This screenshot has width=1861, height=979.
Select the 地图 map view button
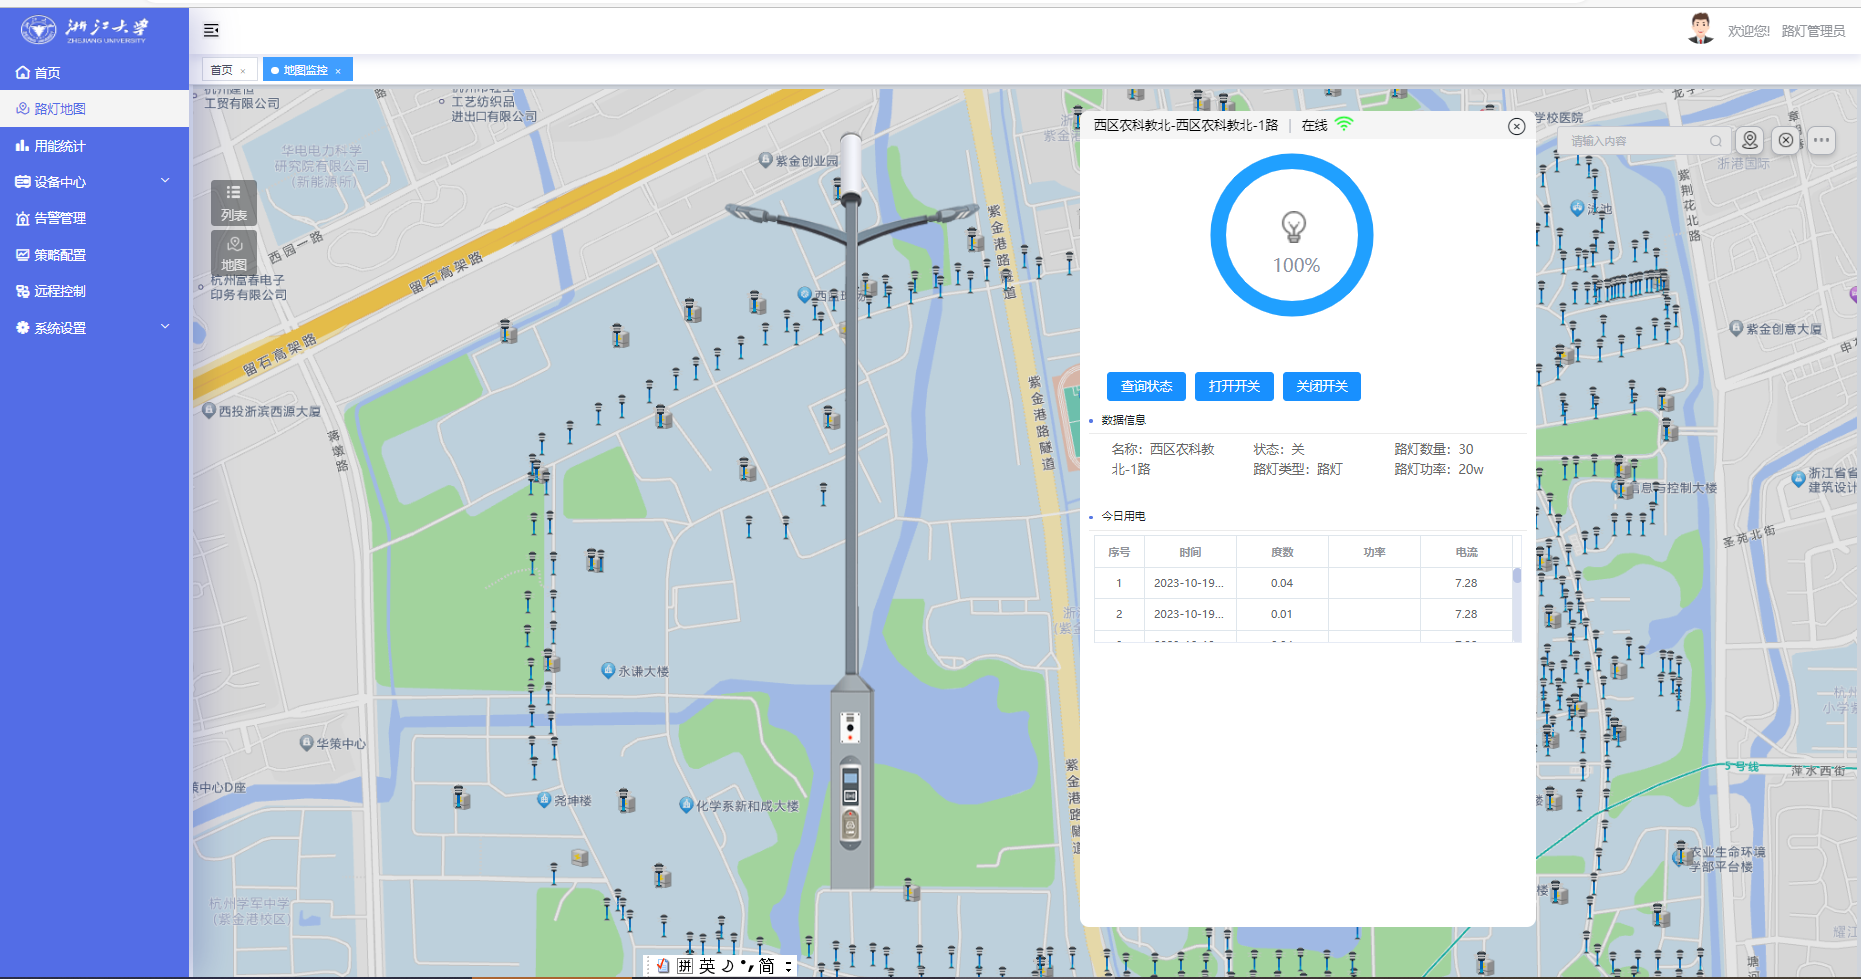pos(233,253)
